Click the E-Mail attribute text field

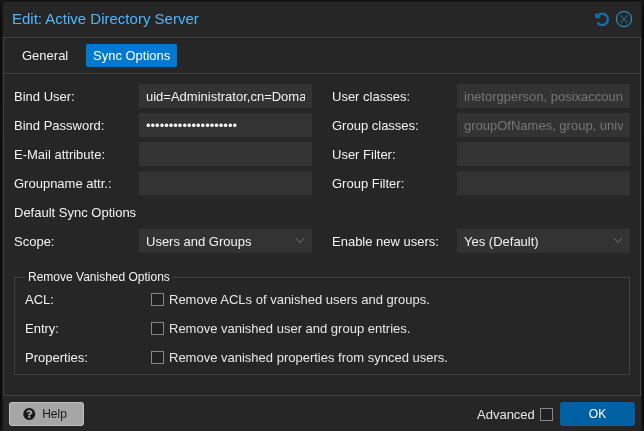click(x=225, y=154)
